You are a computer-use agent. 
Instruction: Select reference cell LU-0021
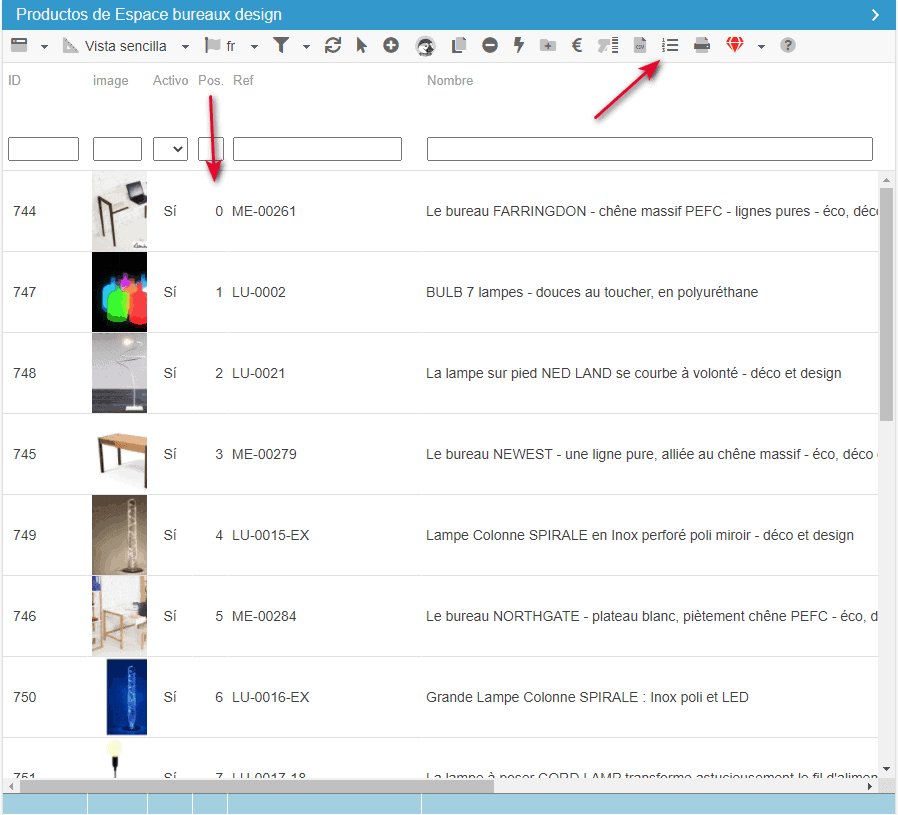[258, 373]
